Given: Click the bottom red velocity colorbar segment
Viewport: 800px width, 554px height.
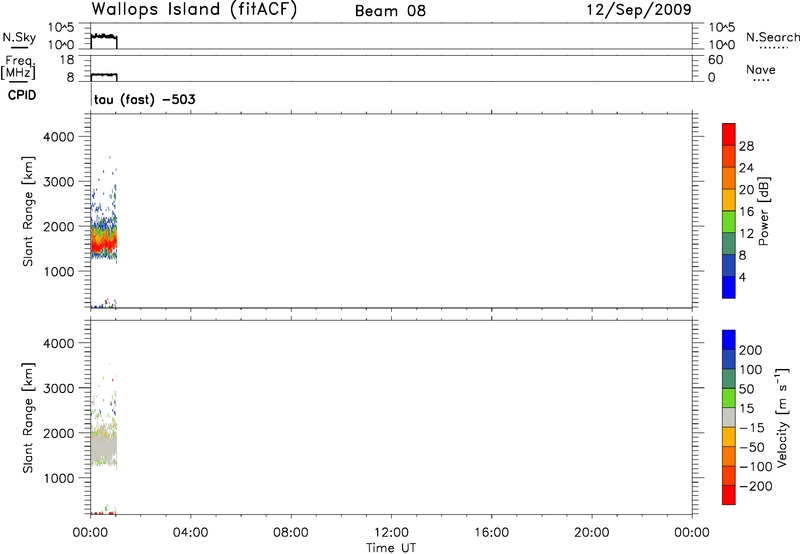Looking at the screenshot, I should coord(729,495).
